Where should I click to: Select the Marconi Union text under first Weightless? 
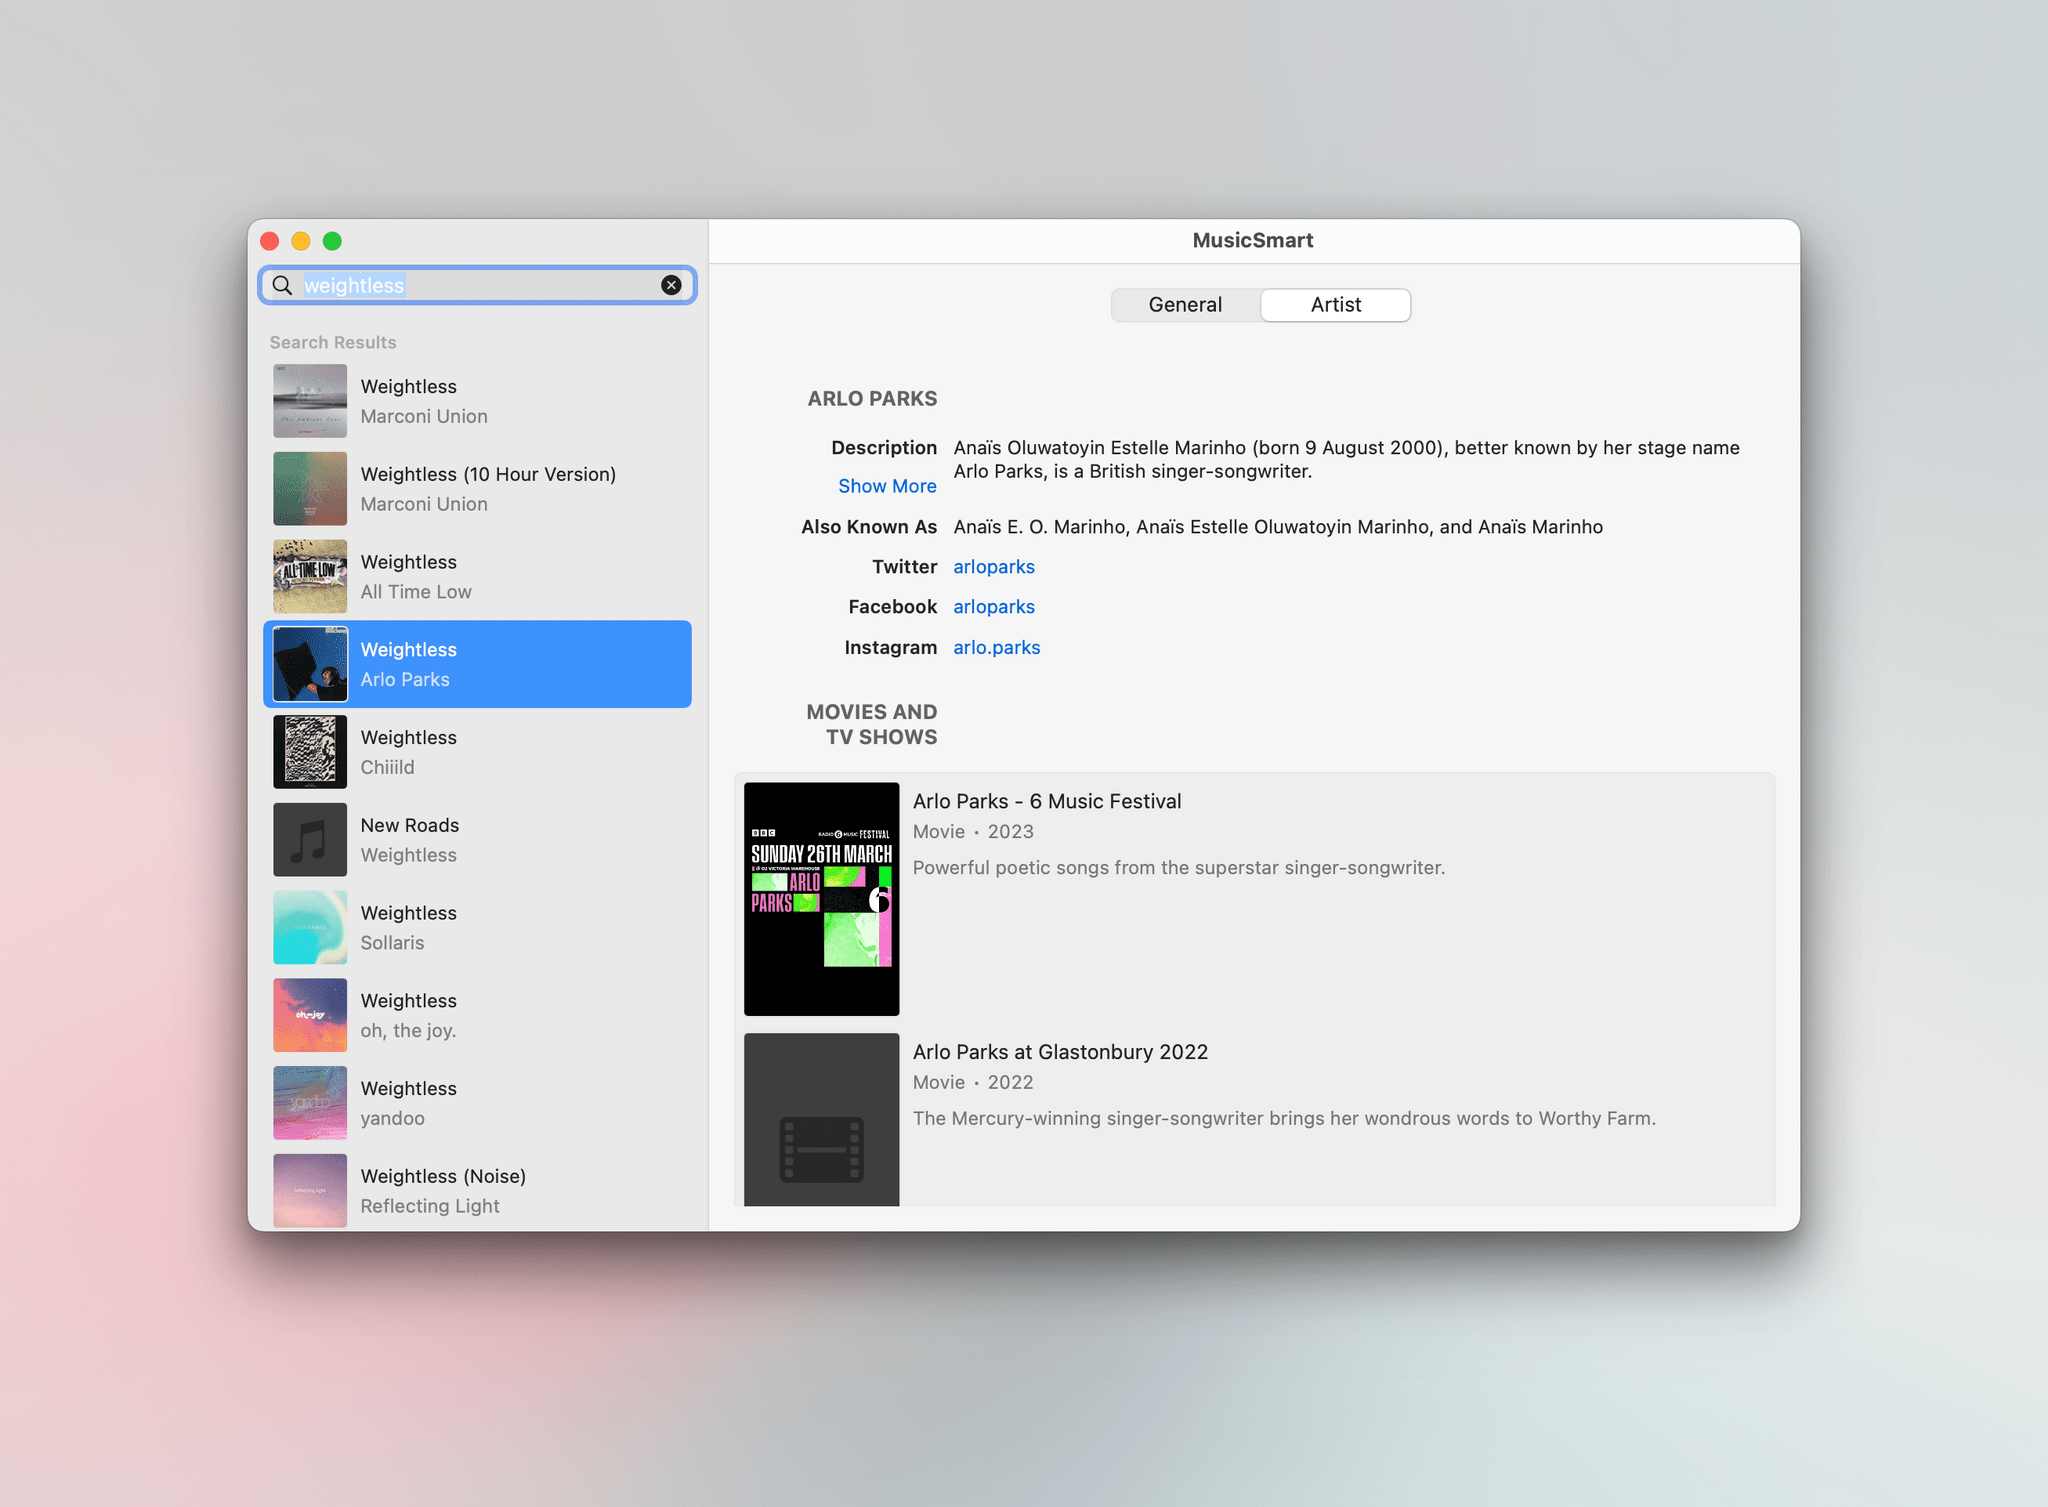424,416
